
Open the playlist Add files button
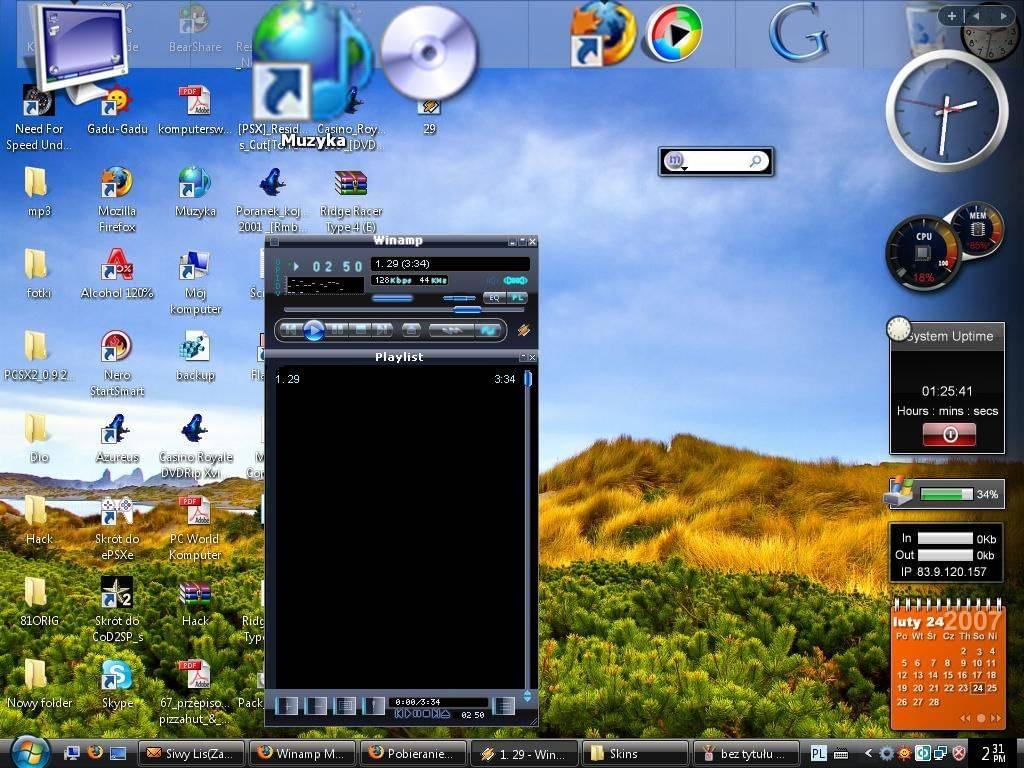(x=287, y=705)
